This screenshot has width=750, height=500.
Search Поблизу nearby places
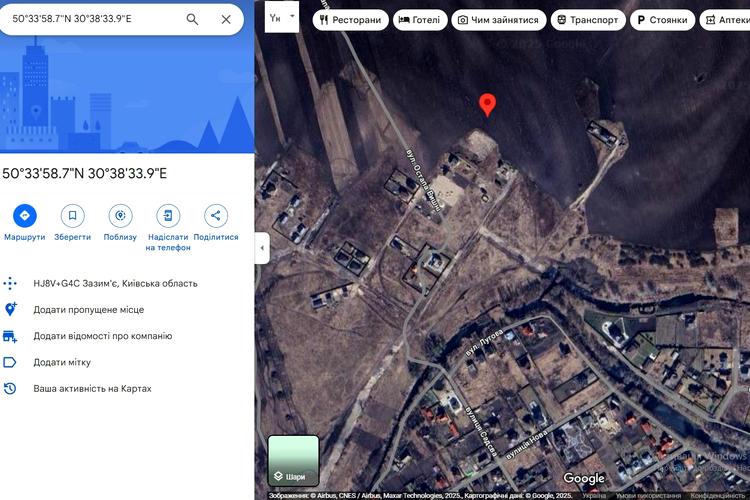tap(120, 216)
